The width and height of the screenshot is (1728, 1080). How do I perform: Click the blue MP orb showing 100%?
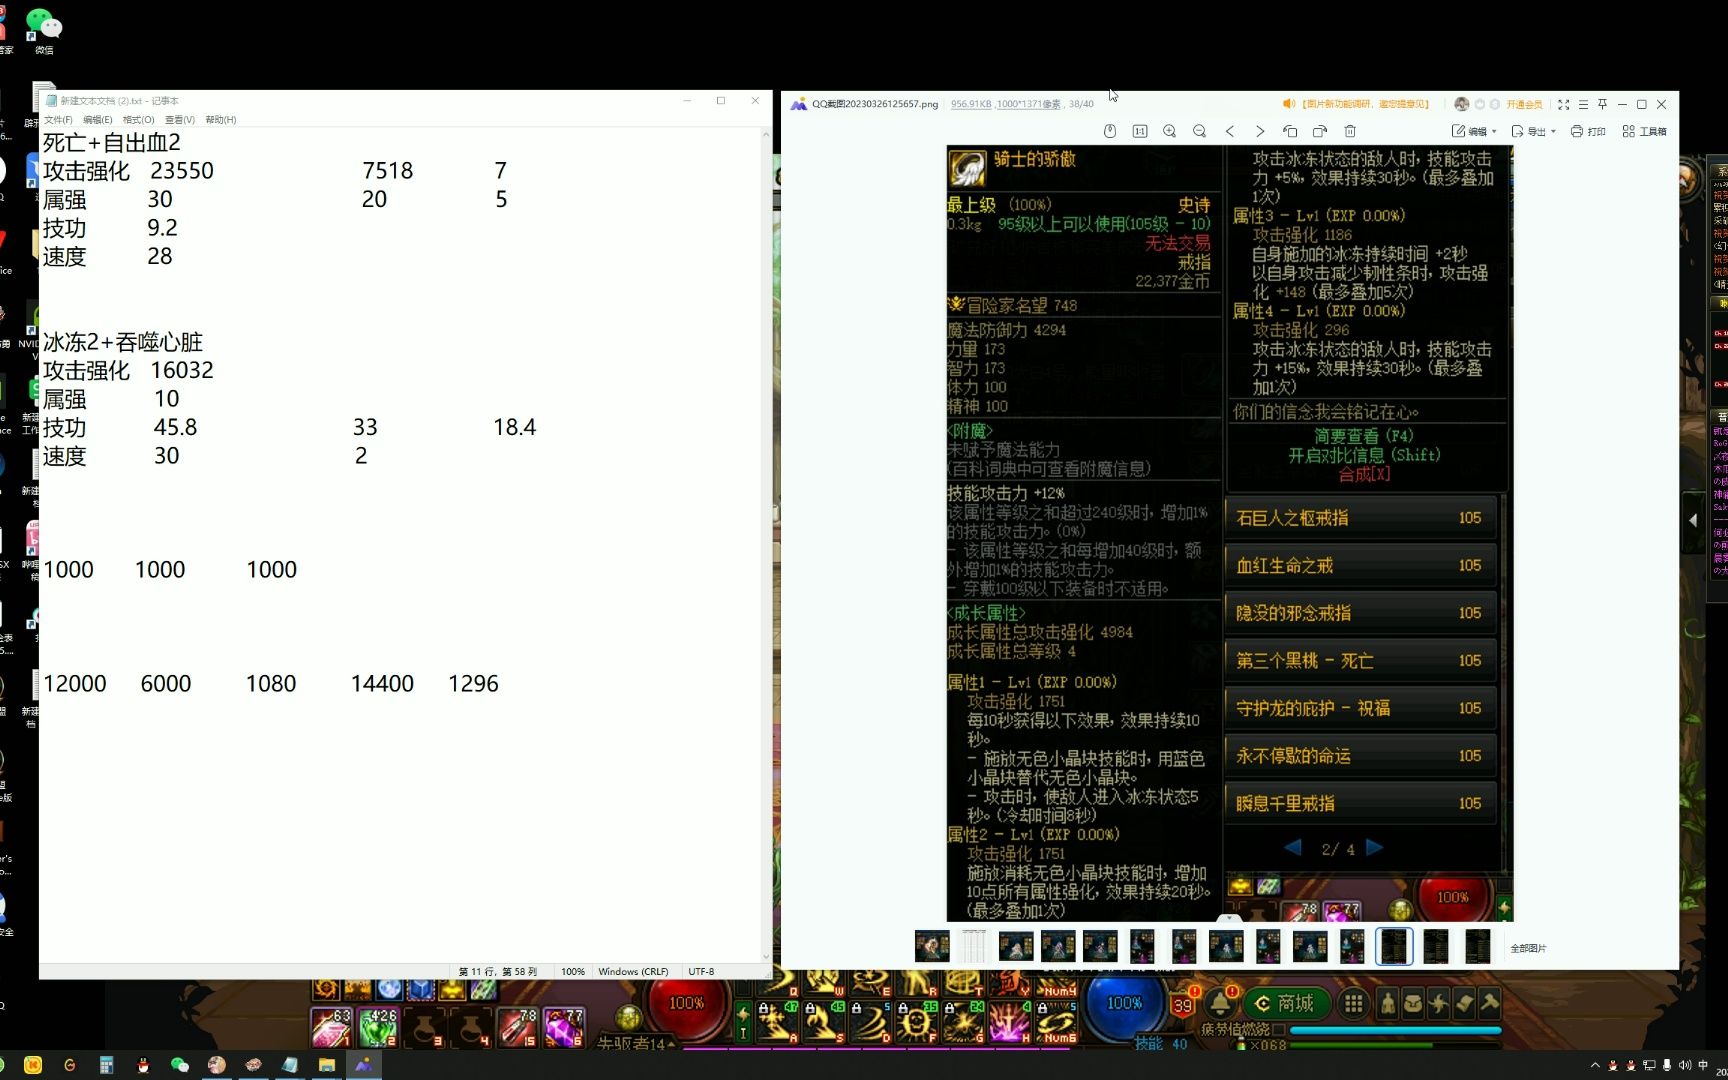pos(1124,1003)
